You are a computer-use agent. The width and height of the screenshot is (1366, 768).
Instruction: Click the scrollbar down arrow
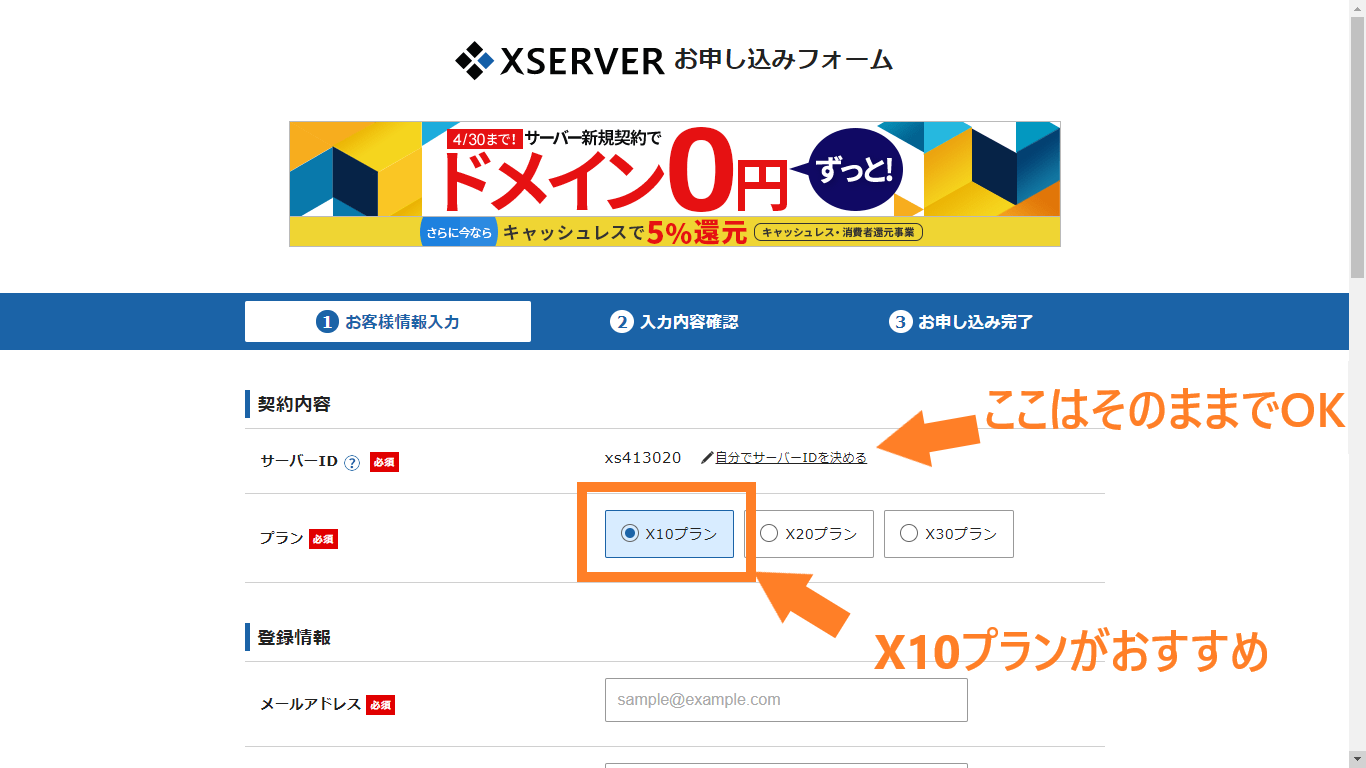click(x=1357, y=760)
